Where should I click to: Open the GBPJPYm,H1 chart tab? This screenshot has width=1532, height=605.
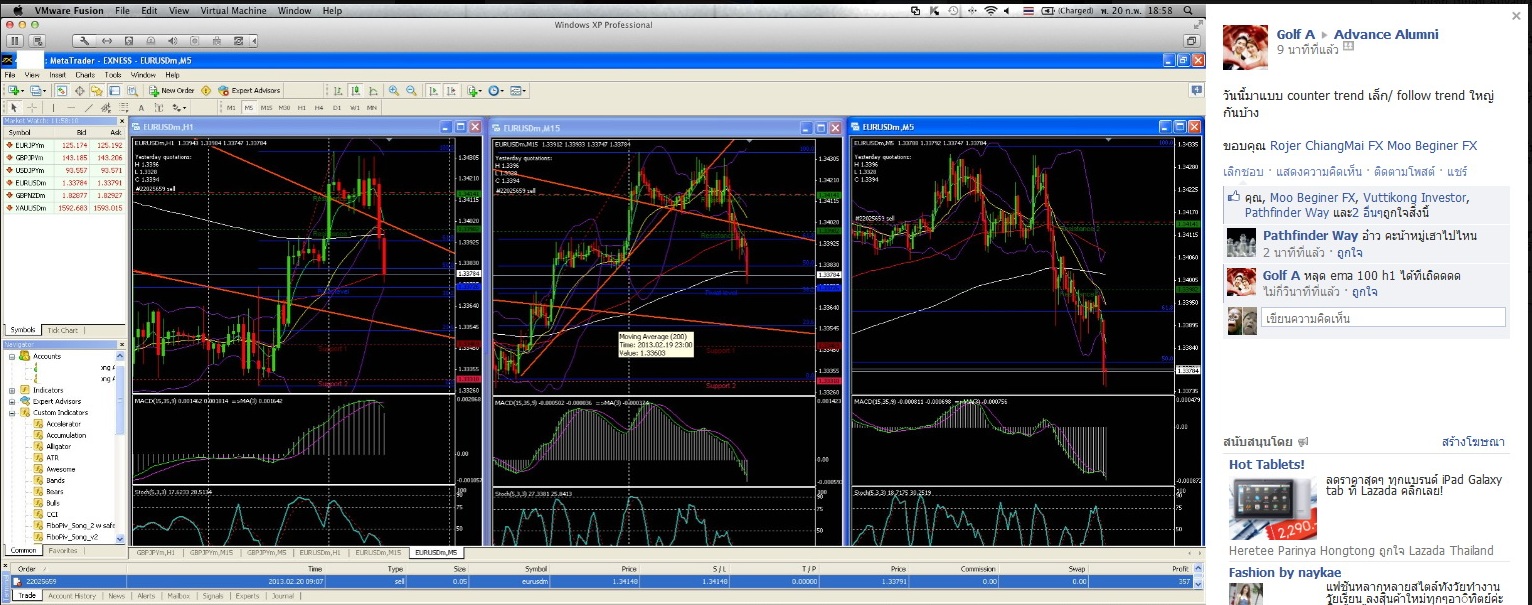coord(156,552)
